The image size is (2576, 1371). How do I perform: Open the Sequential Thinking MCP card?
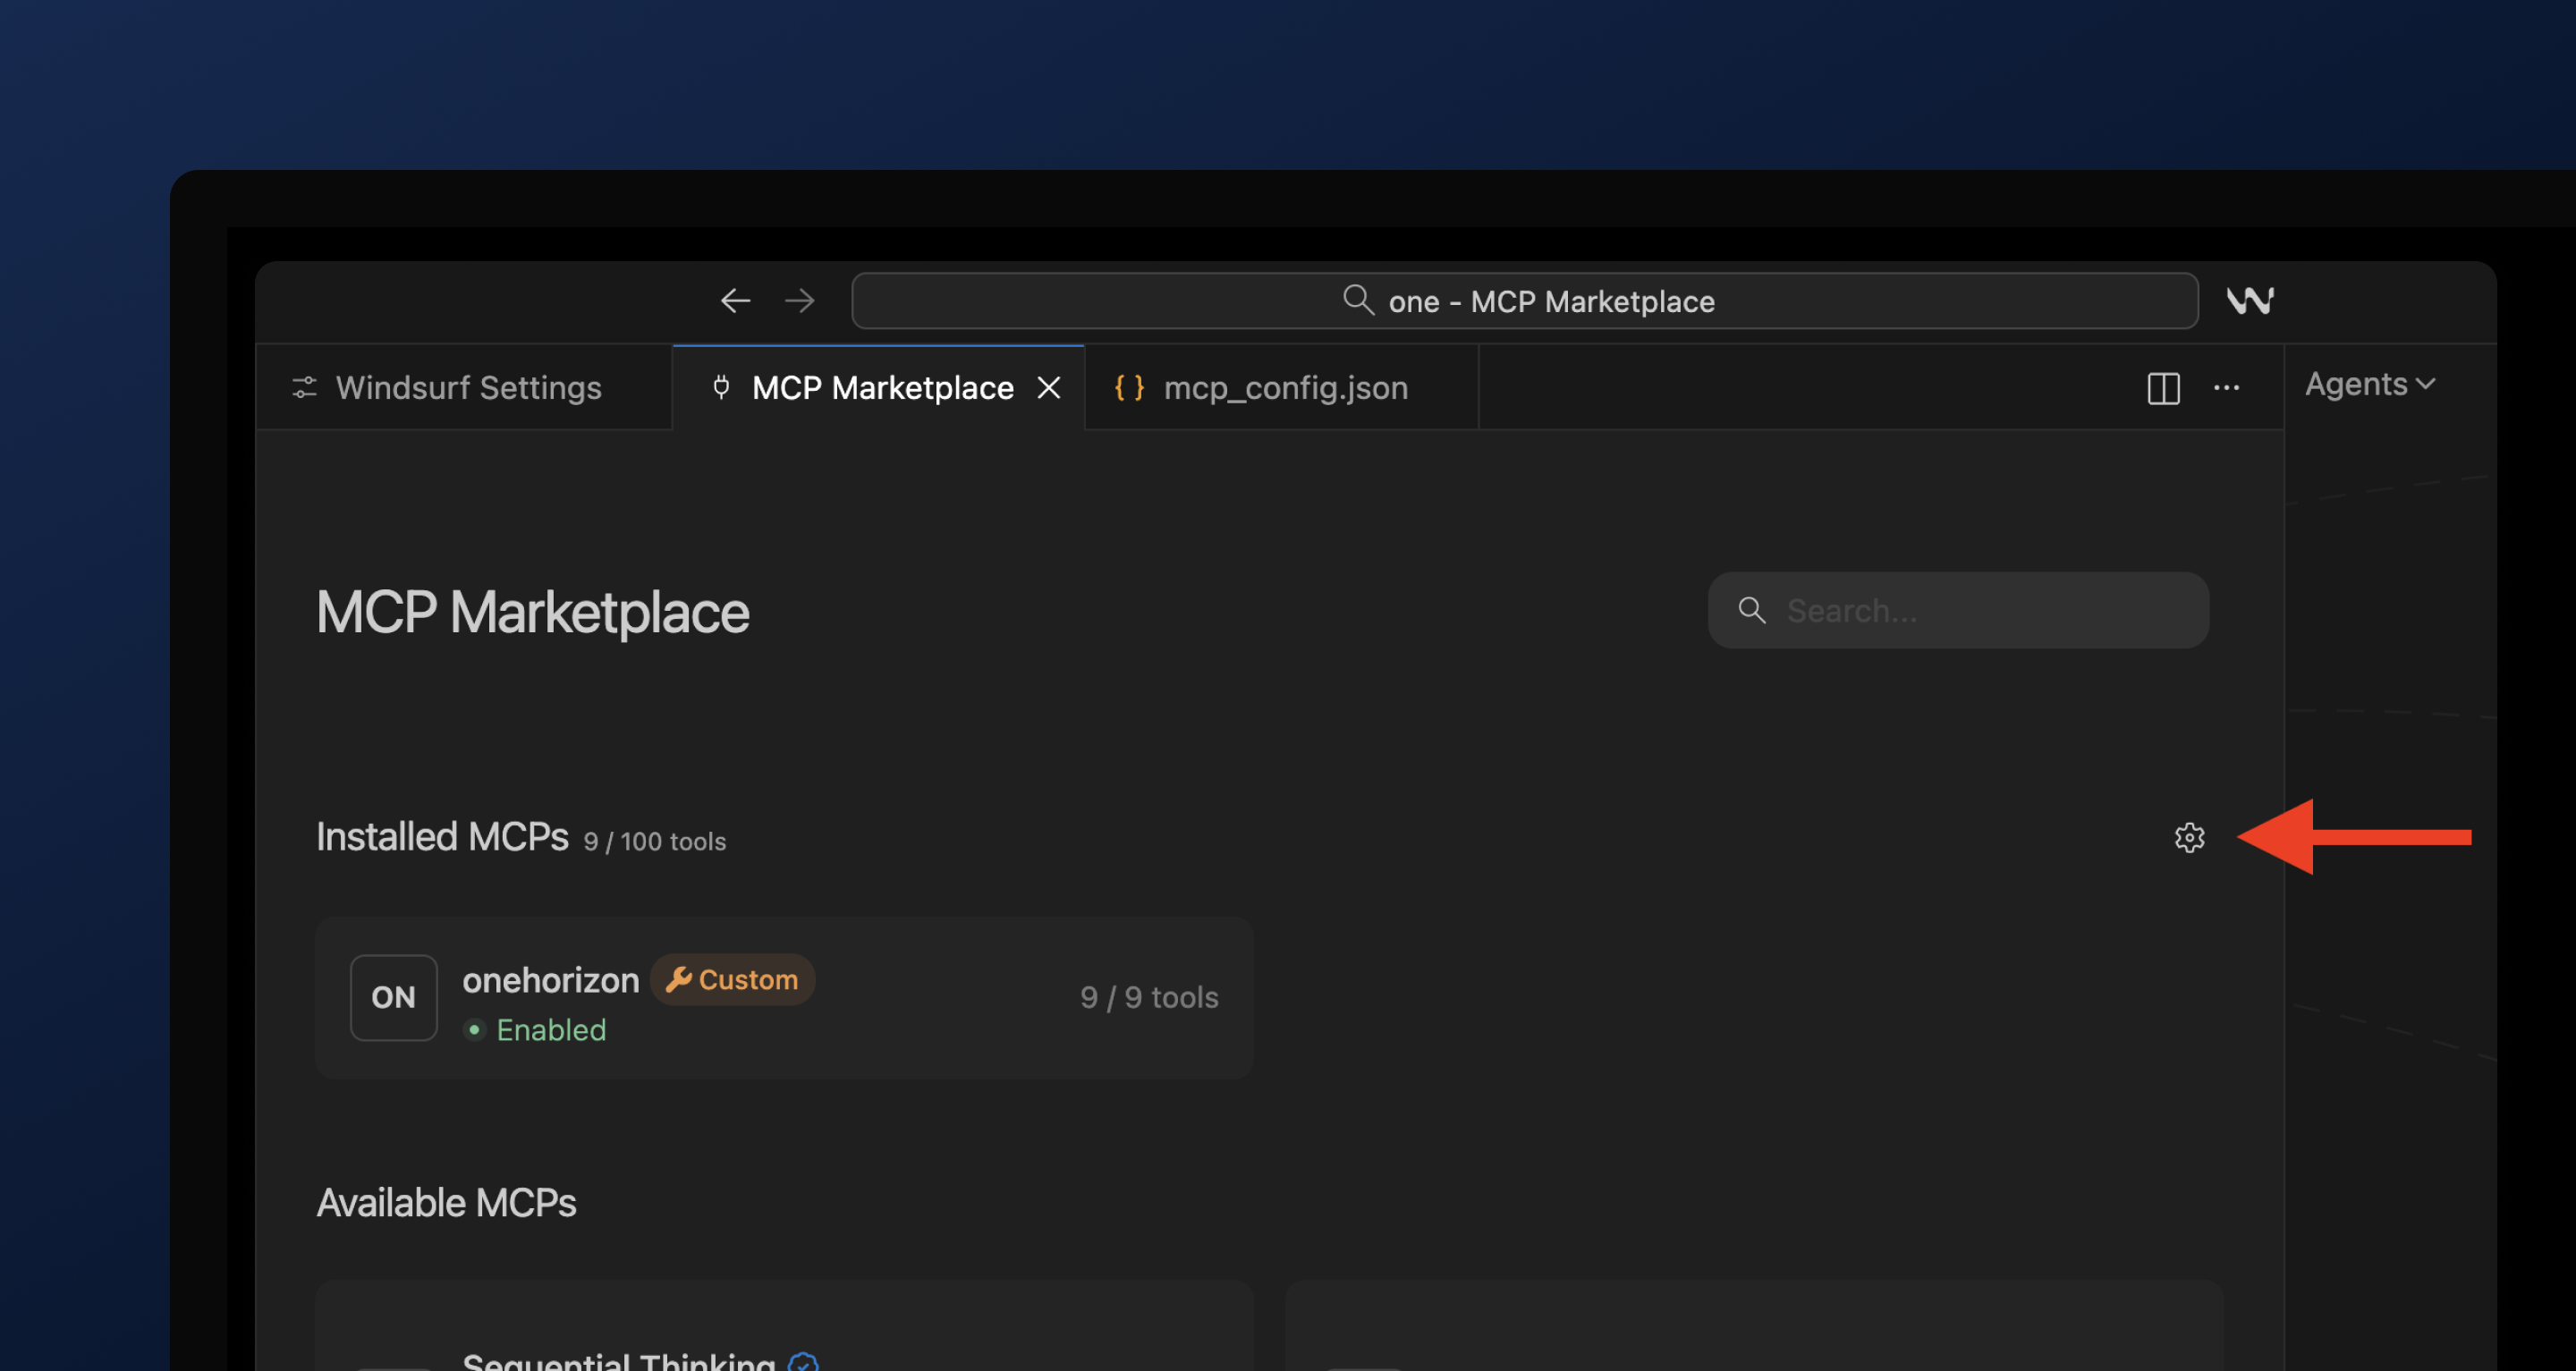point(784,1325)
